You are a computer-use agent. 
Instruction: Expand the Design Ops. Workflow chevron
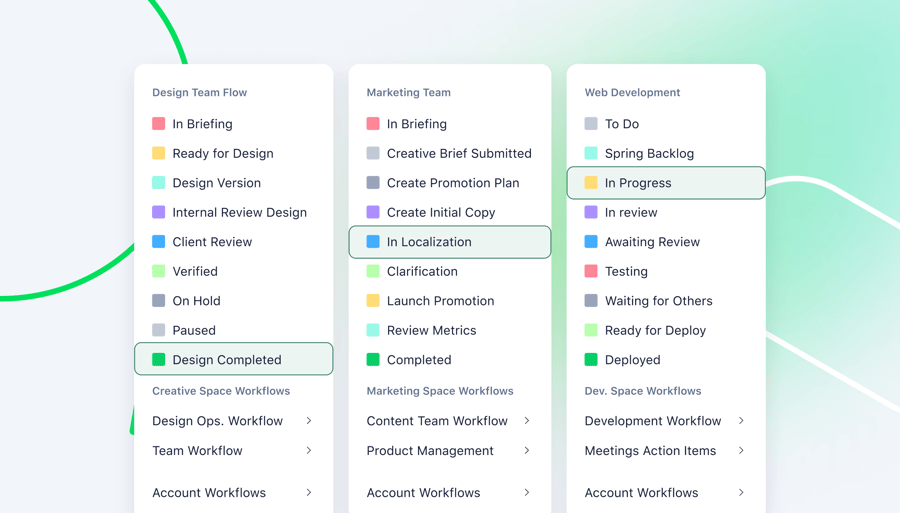[x=309, y=421]
